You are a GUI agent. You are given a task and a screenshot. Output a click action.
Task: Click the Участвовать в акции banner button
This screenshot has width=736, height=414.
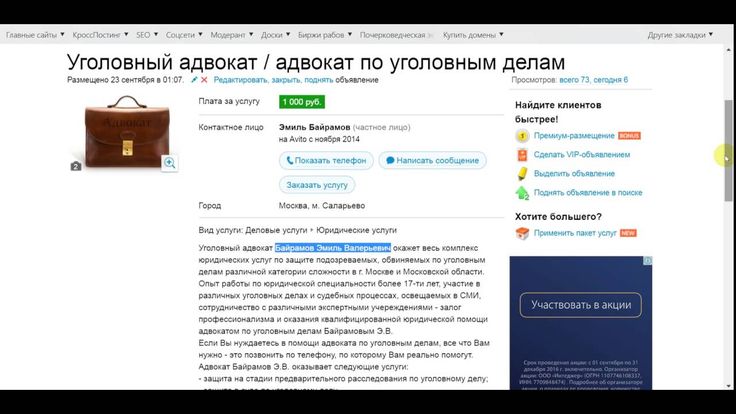(581, 305)
